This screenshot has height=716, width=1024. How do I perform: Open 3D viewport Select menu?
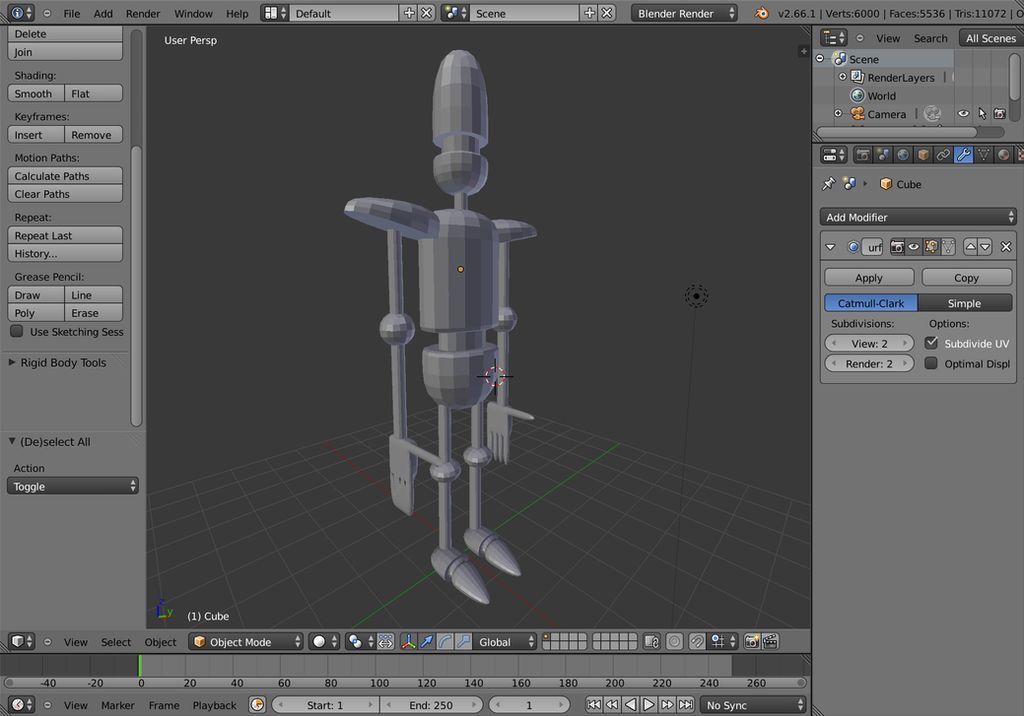(x=116, y=642)
